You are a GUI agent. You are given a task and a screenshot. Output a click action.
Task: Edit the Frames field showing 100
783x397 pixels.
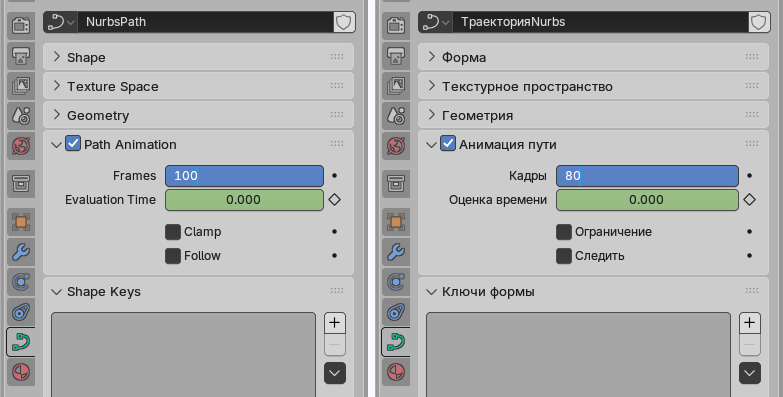(x=244, y=176)
